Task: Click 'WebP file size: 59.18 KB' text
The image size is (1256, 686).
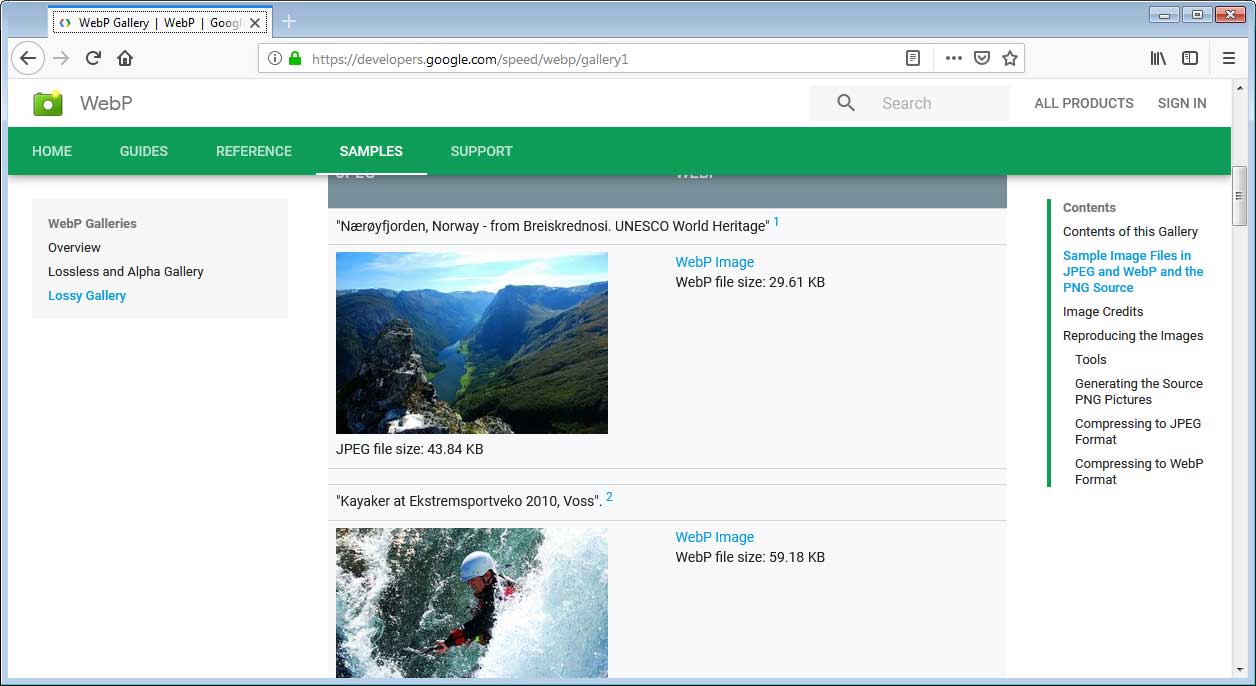Action: click(x=750, y=557)
